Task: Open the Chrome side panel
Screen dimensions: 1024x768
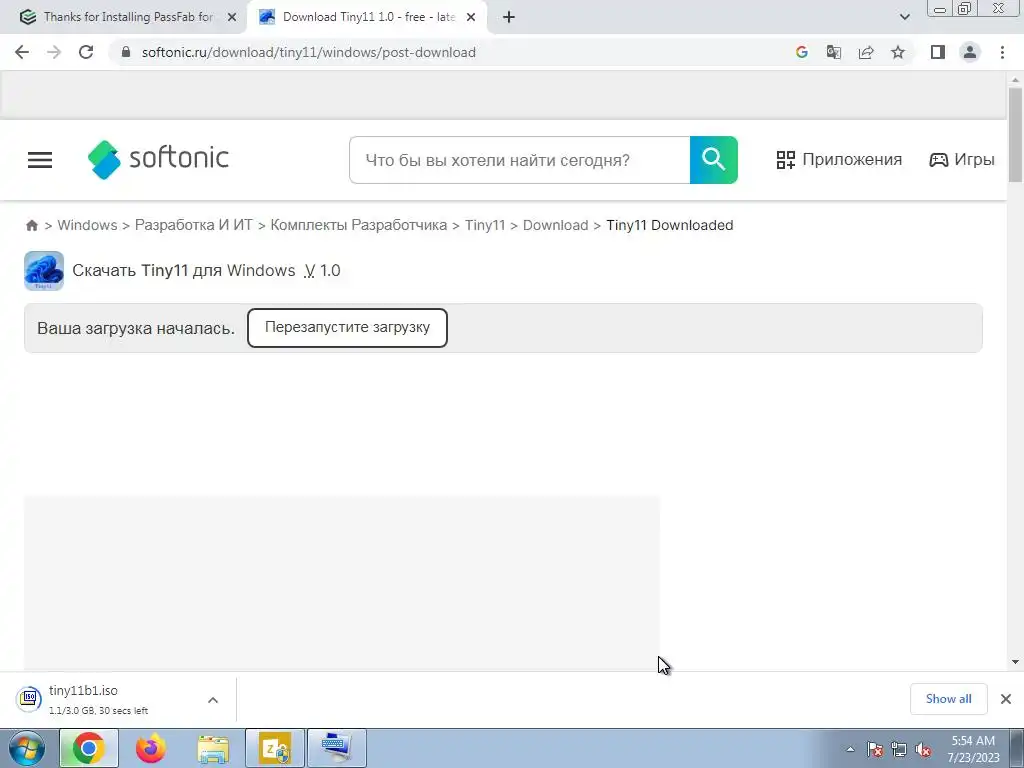Action: point(938,52)
